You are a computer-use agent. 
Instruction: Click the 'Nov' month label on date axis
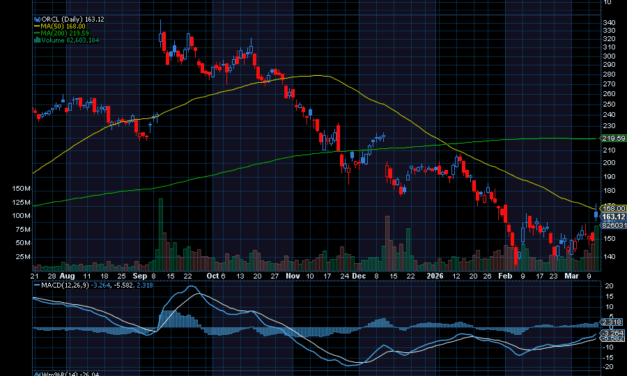click(293, 276)
